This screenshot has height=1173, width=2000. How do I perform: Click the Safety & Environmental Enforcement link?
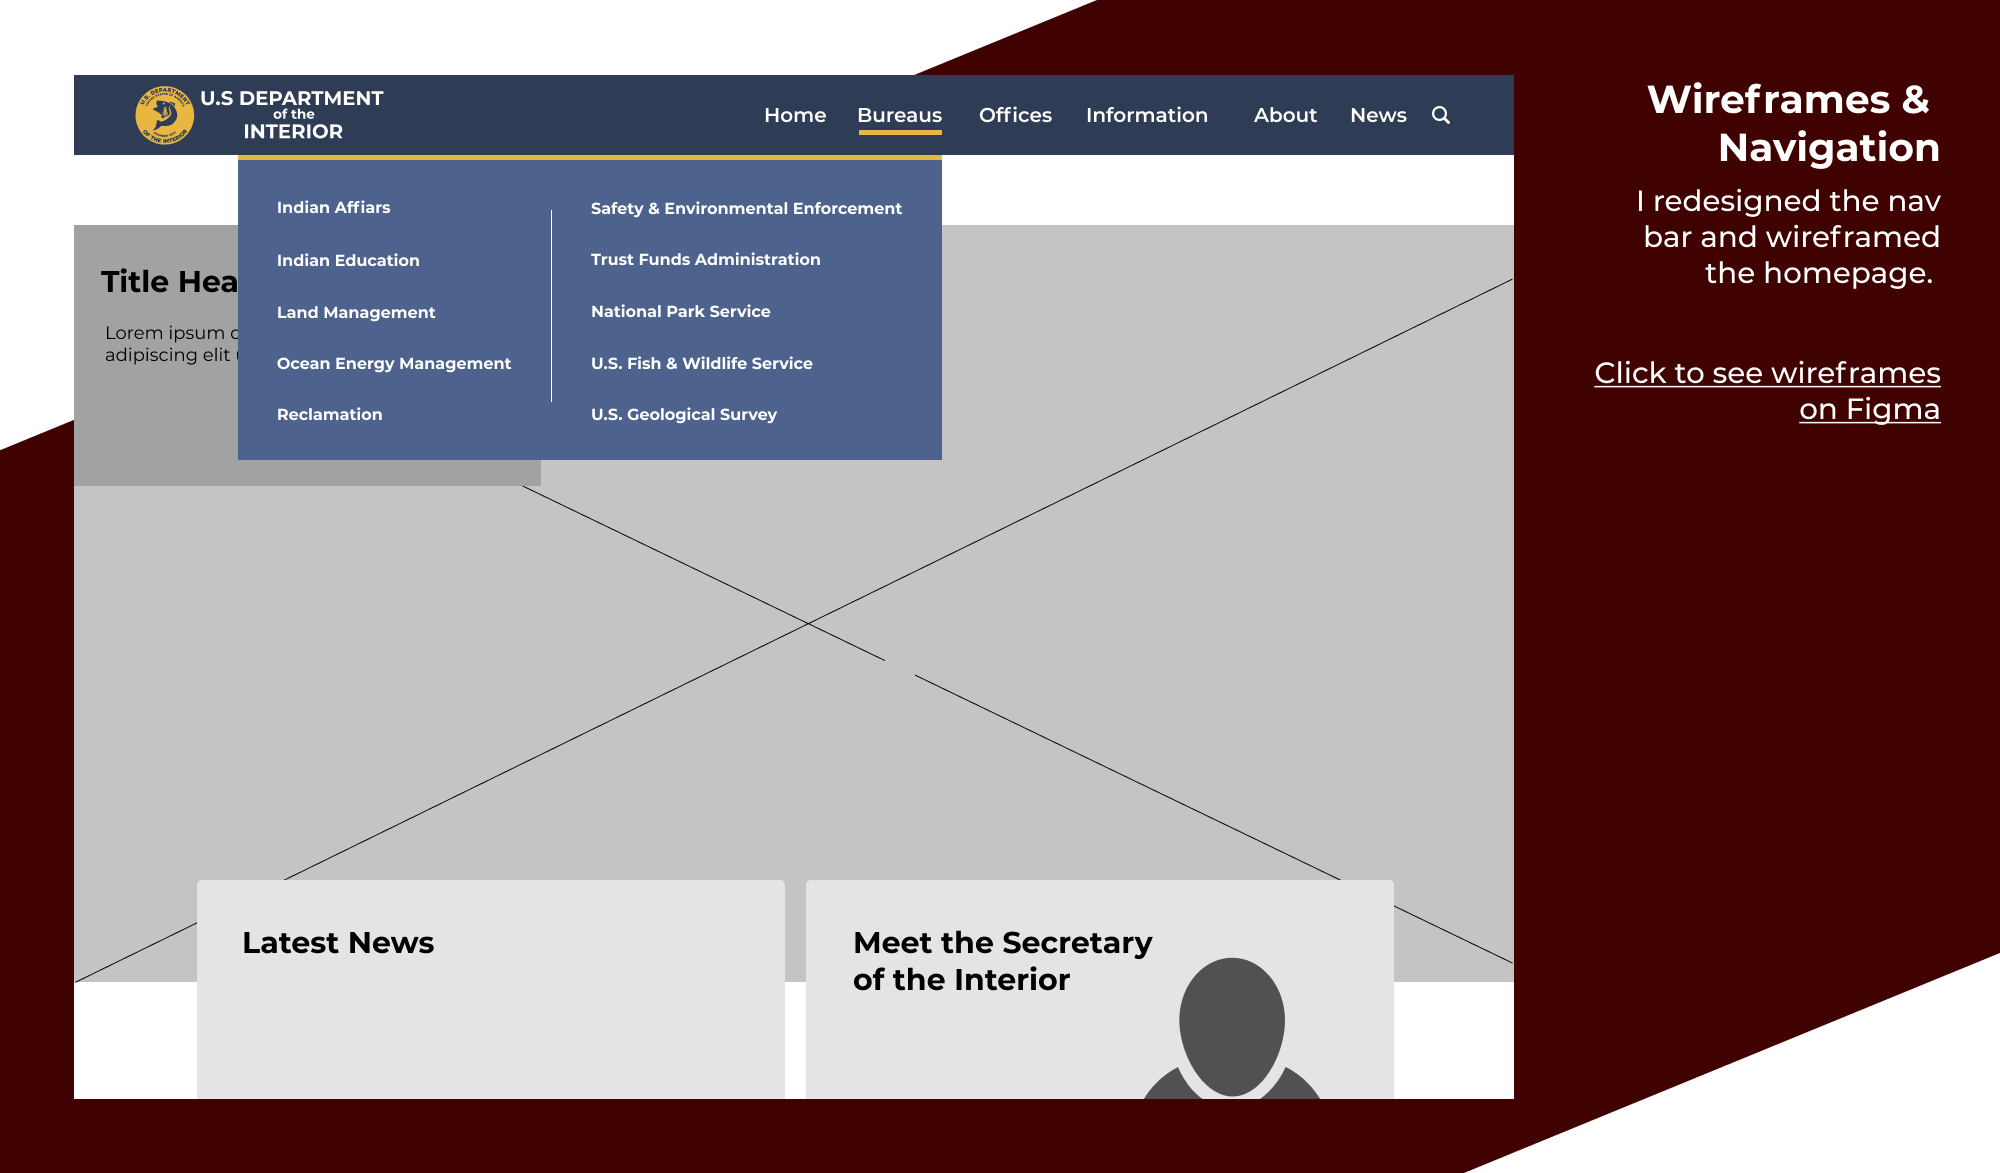click(747, 208)
